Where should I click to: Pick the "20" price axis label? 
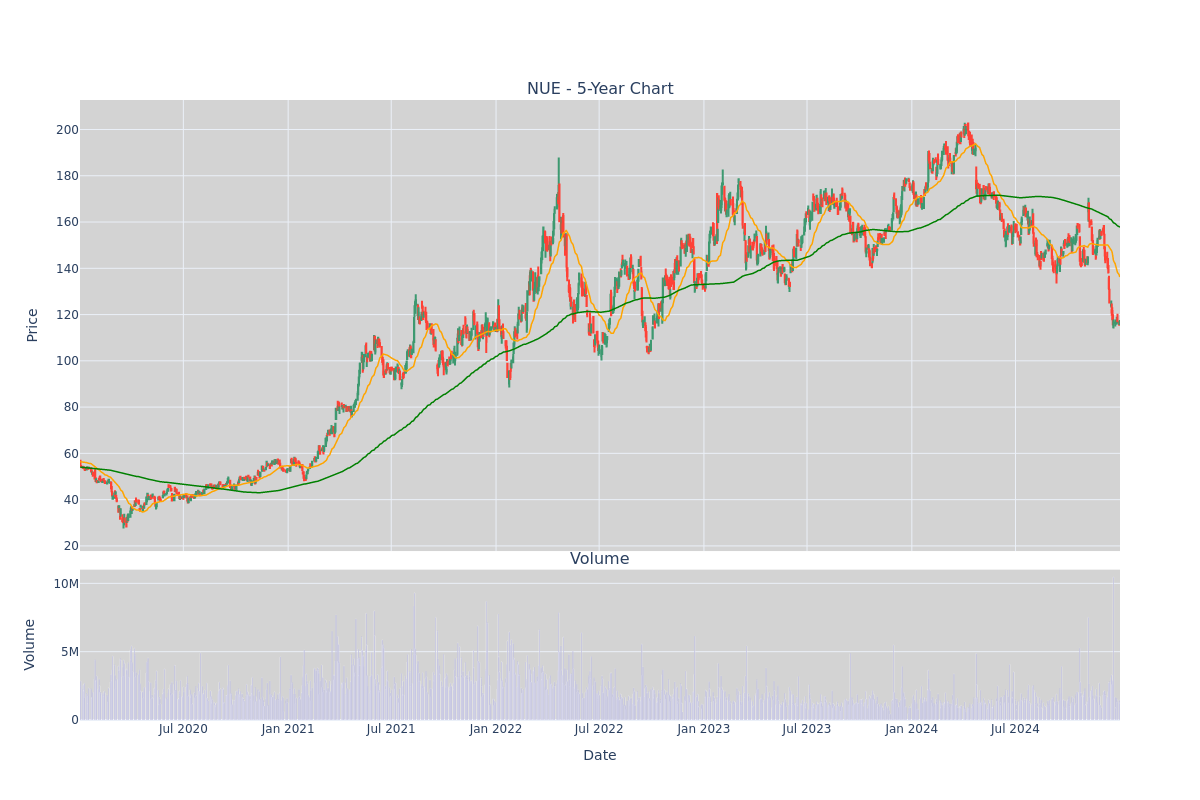[x=71, y=546]
